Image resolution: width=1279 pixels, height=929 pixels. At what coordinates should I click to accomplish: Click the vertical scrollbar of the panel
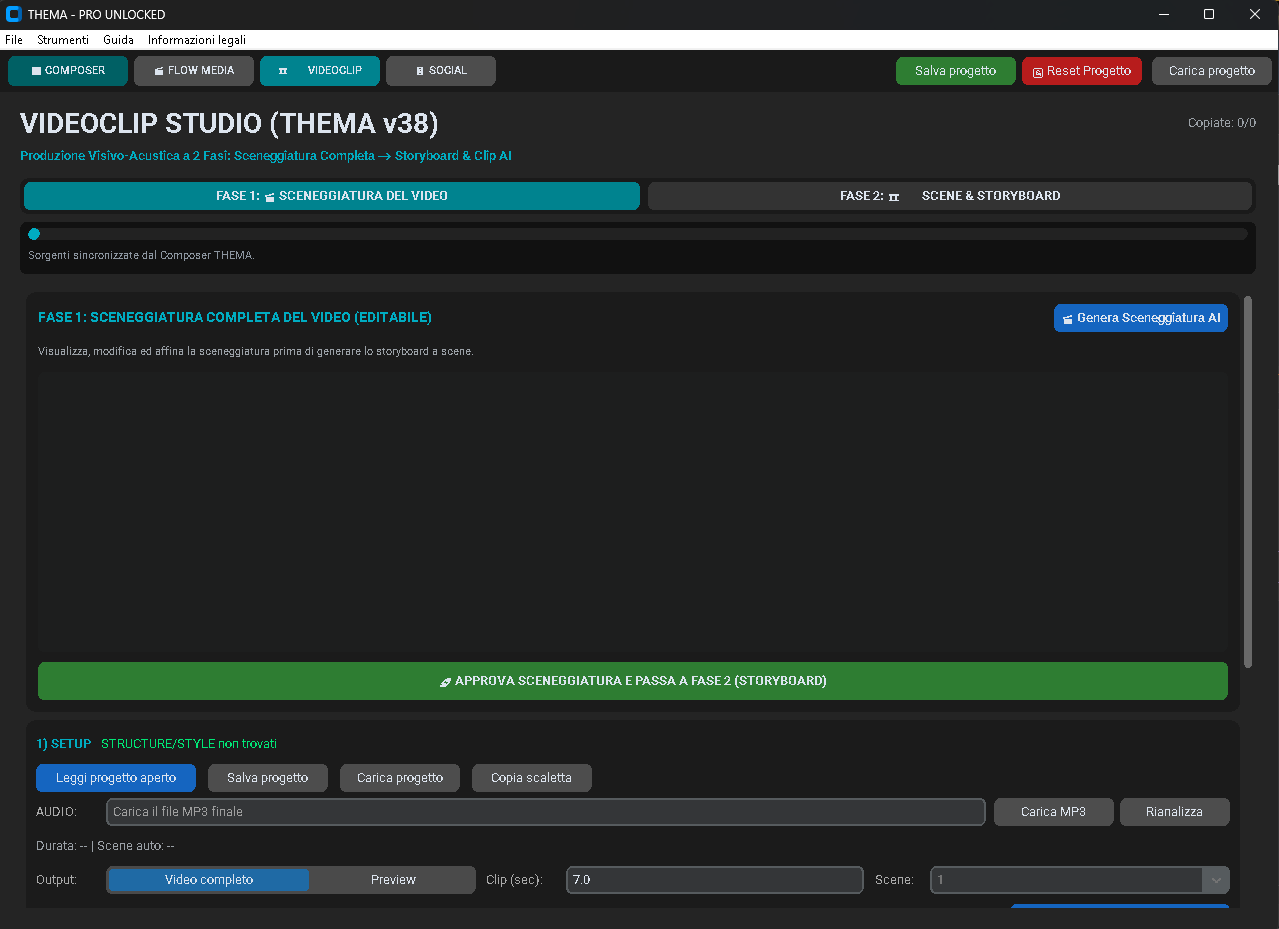1248,482
